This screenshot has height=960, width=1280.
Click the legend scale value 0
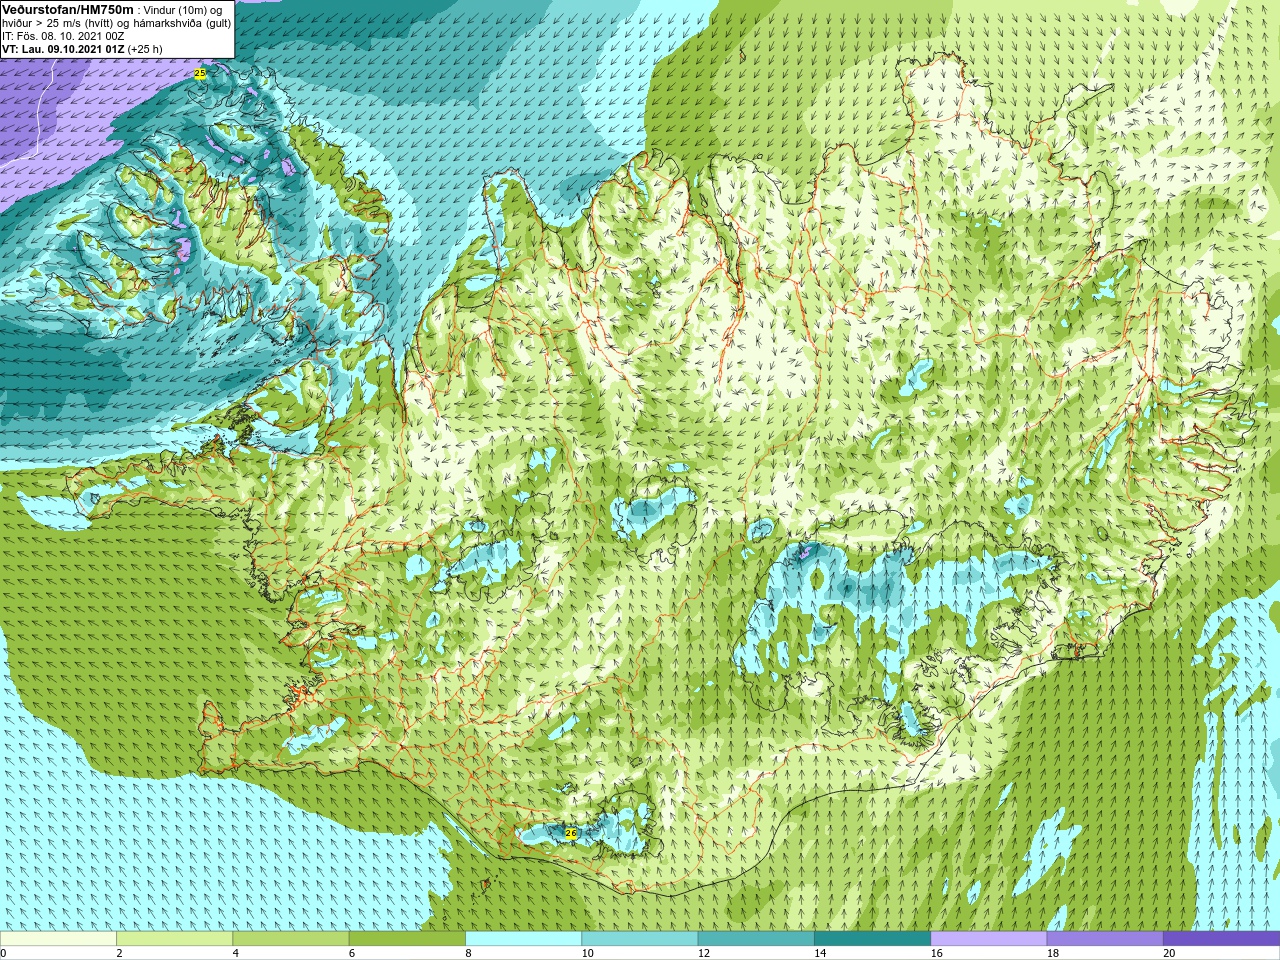[x=3, y=953]
